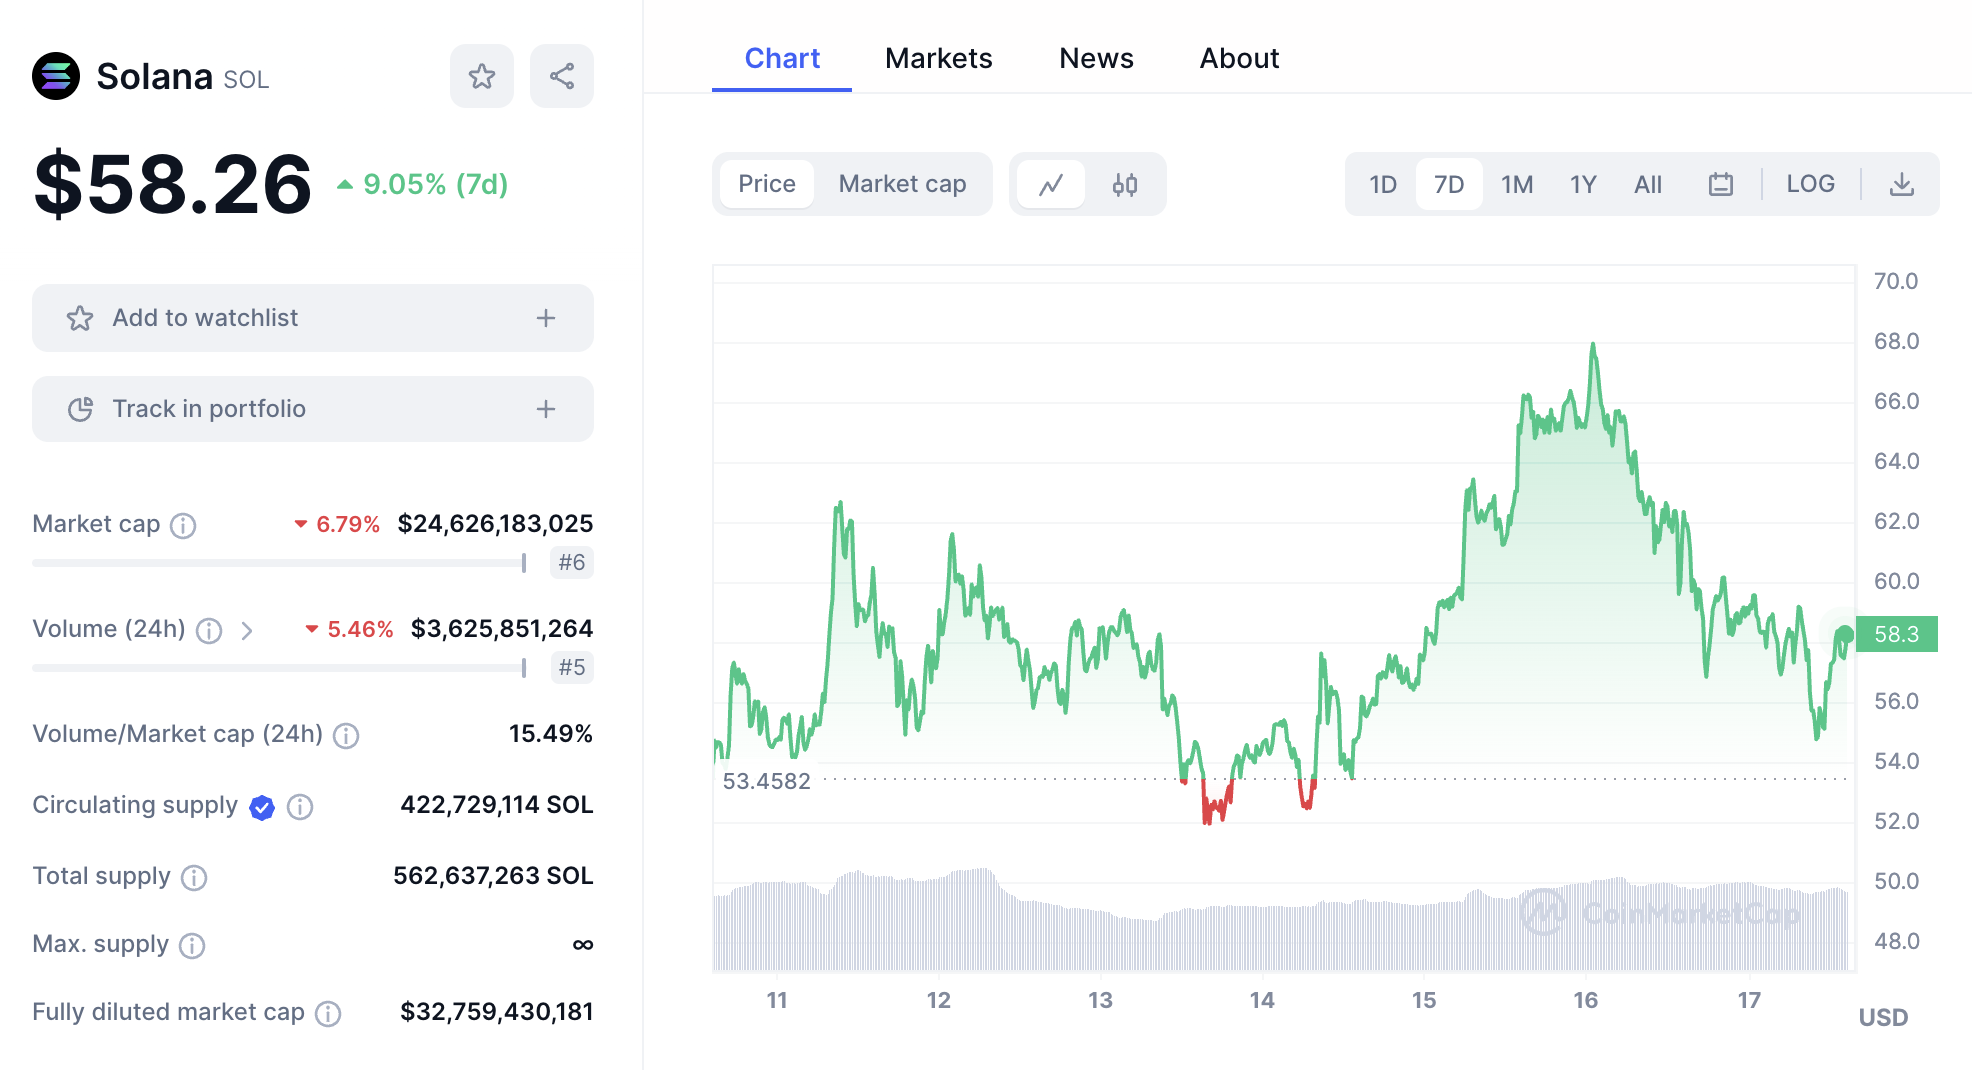
Task: Select the 1M time range button
Action: tap(1516, 185)
